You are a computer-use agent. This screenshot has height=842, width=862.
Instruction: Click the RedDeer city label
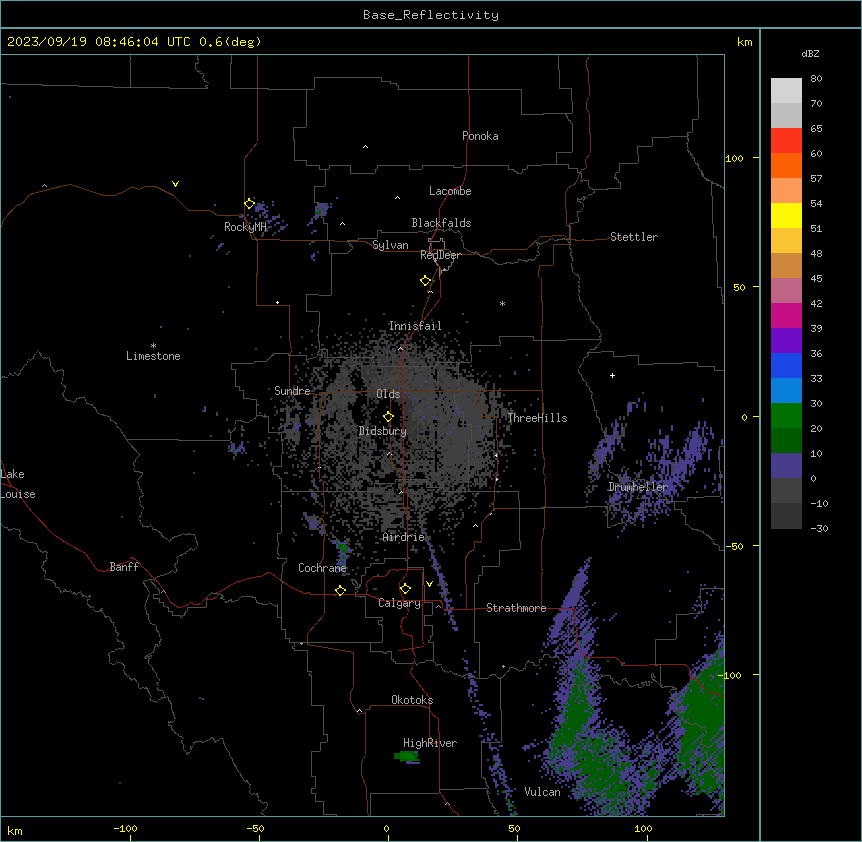point(440,255)
